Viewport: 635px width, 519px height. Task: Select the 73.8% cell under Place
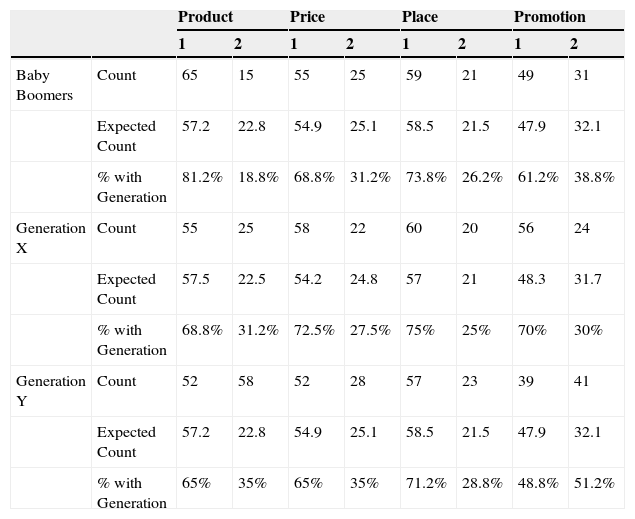(425, 178)
